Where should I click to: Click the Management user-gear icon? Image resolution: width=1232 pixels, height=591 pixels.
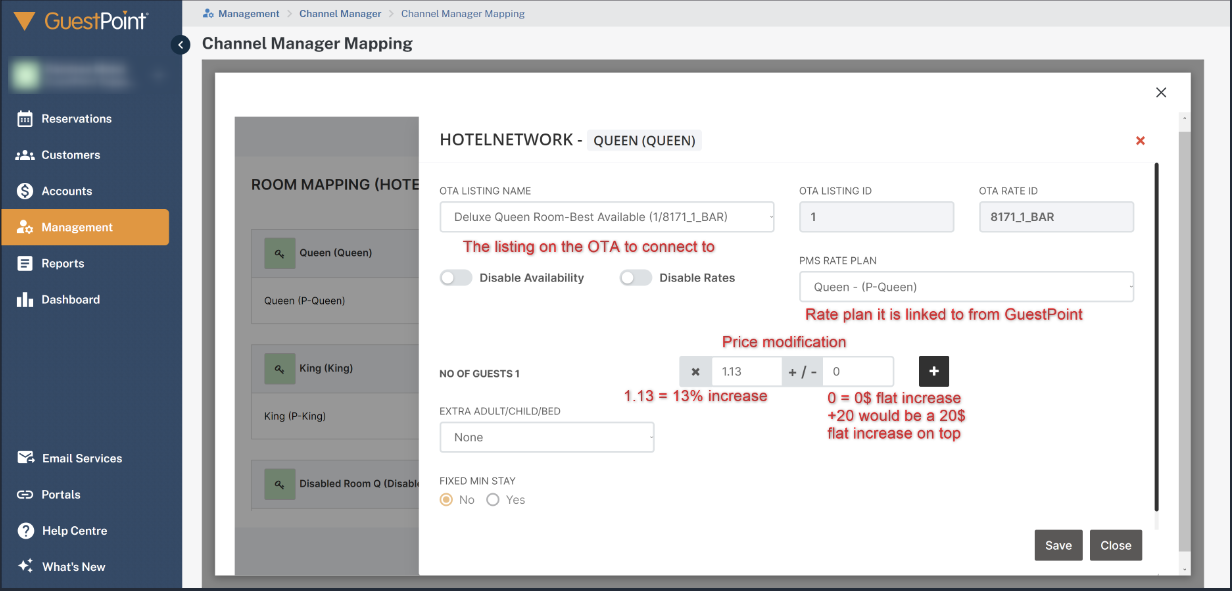25,227
